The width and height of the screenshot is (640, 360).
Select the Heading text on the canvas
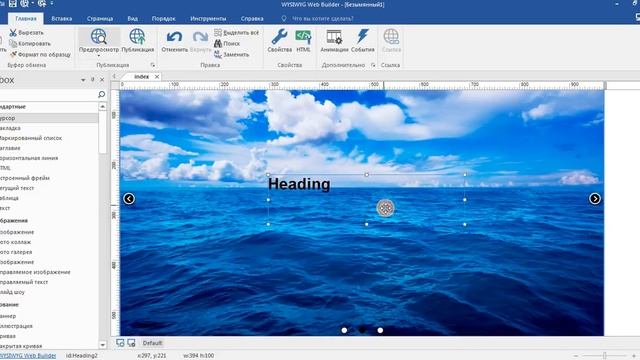[299, 184]
